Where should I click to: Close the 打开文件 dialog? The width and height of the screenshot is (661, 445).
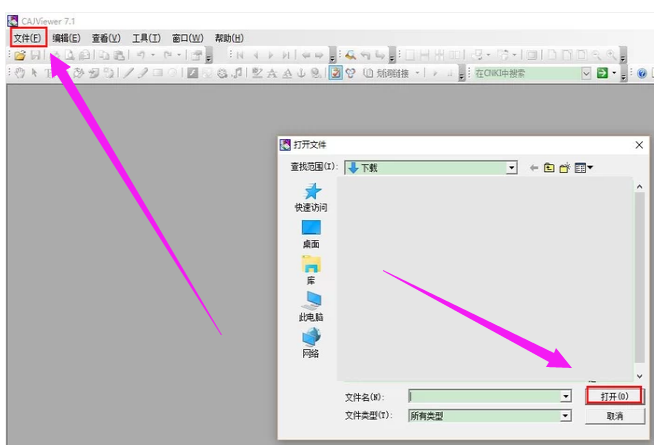pos(639,145)
